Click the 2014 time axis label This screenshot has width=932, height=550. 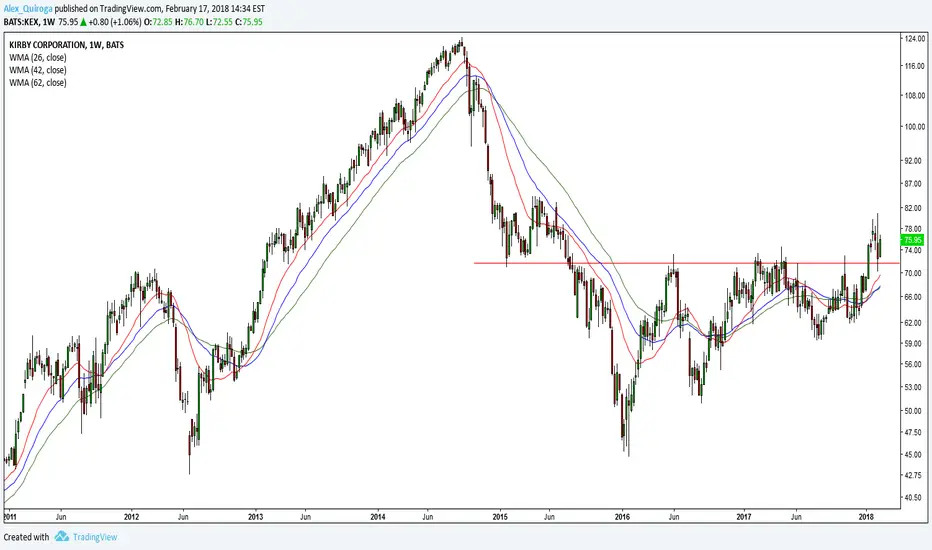pos(378,517)
